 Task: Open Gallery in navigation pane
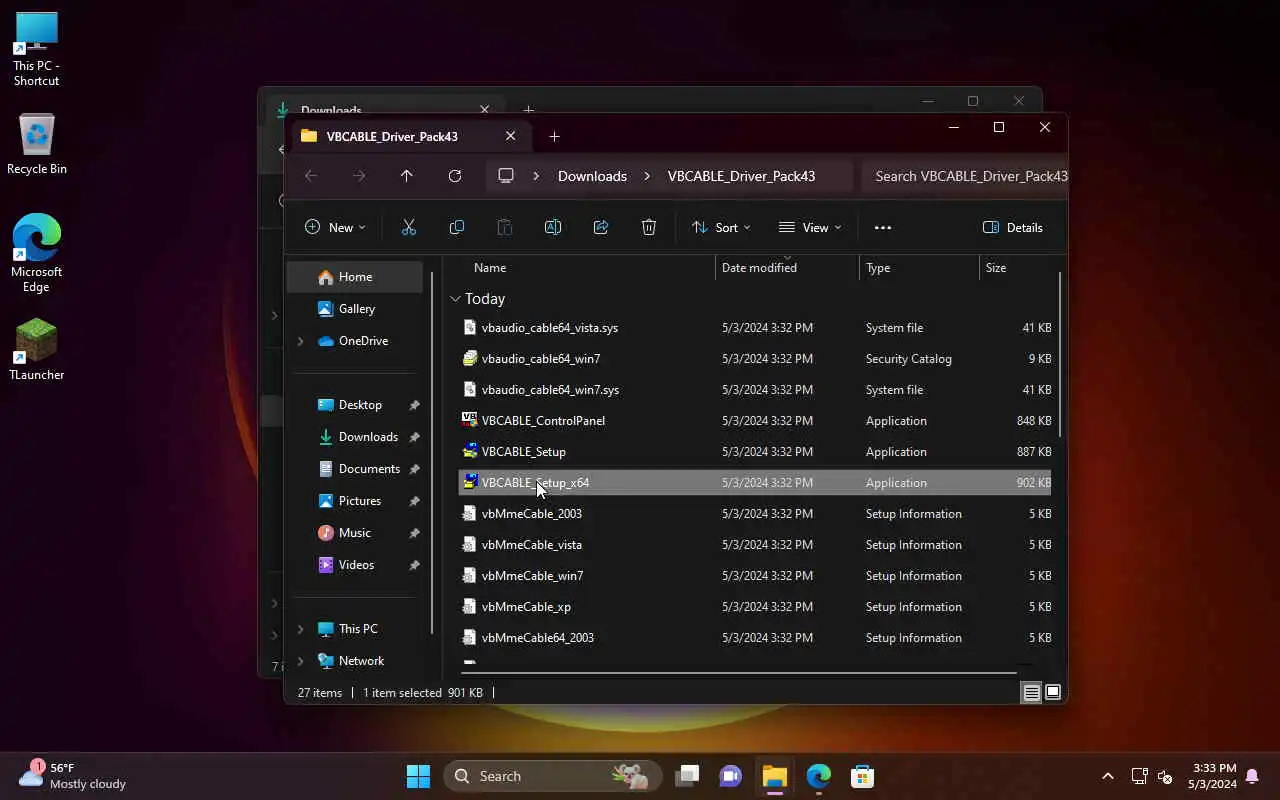[x=355, y=309]
